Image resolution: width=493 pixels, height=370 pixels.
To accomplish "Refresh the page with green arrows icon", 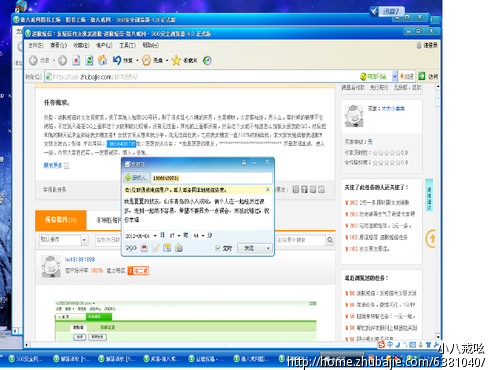I will (89, 60).
